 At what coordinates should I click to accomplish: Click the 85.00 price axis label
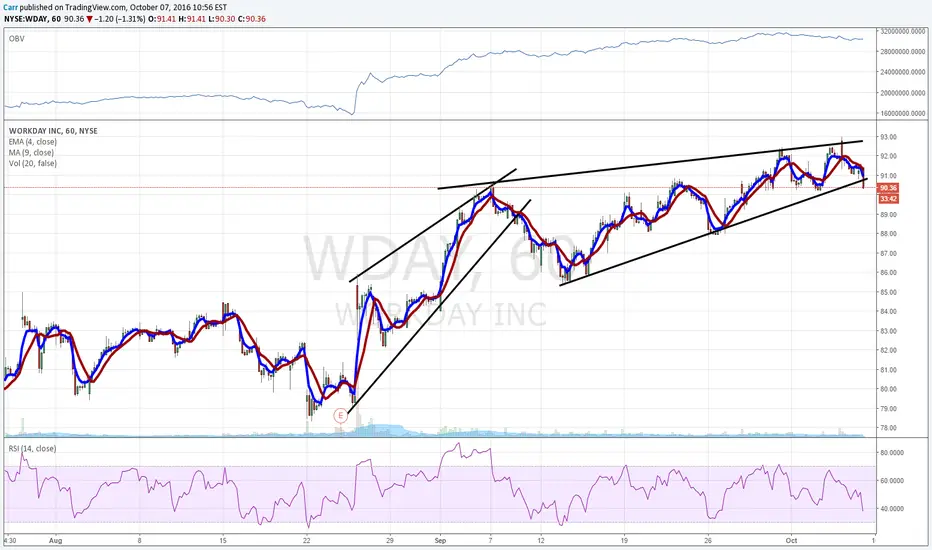click(889, 293)
